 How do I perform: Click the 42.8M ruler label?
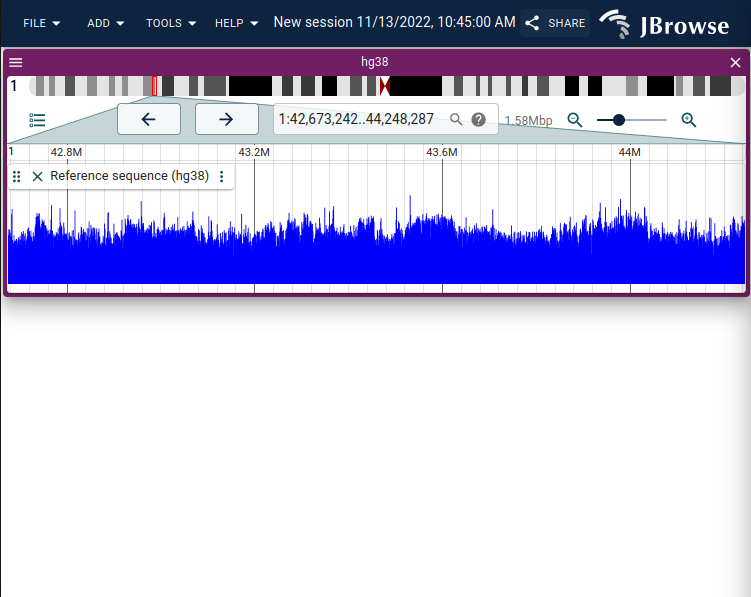tap(67, 152)
